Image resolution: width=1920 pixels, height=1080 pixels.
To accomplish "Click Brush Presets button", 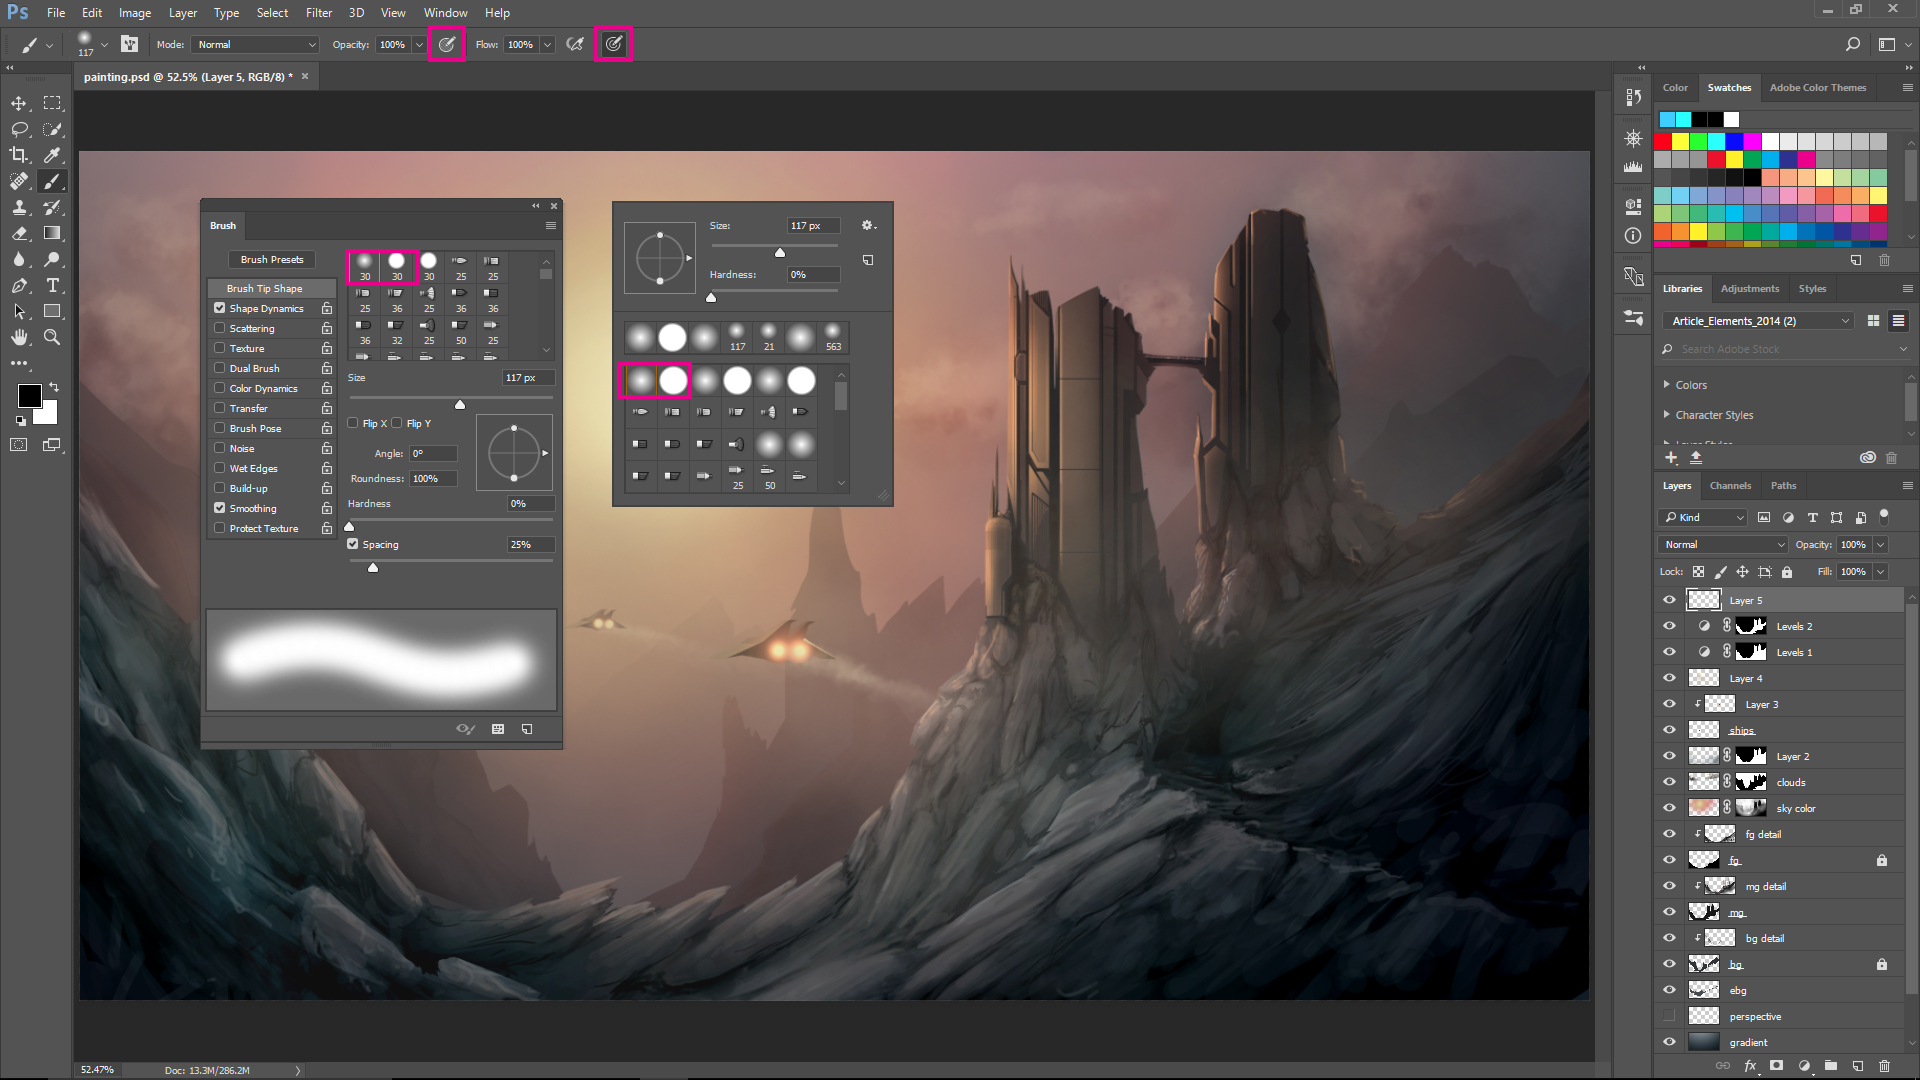I will click(x=270, y=258).
